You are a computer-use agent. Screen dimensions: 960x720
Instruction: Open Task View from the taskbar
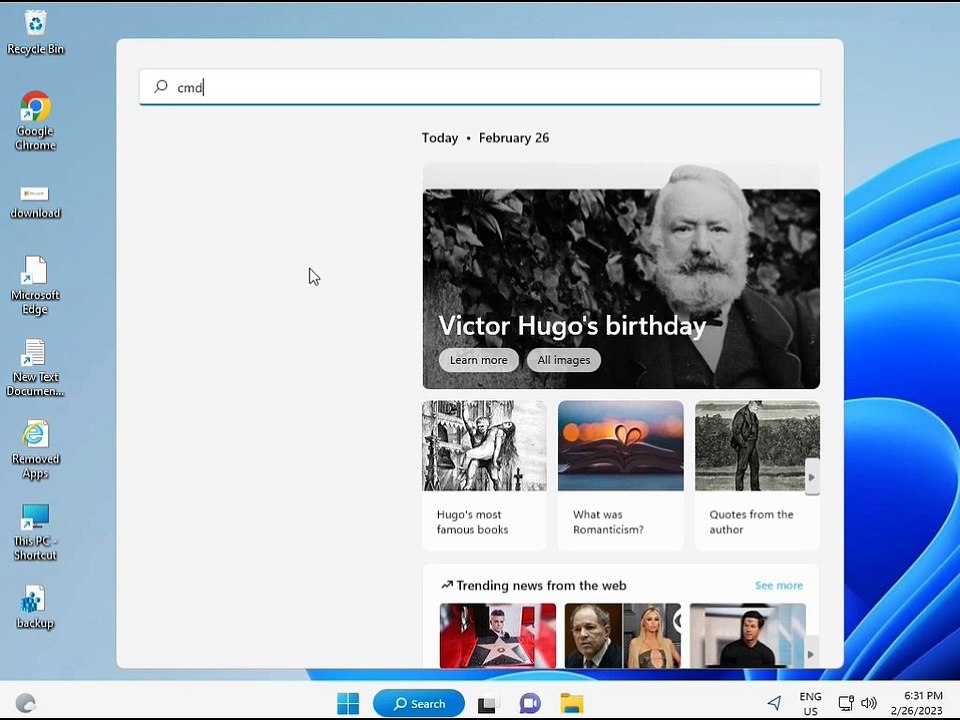[488, 703]
